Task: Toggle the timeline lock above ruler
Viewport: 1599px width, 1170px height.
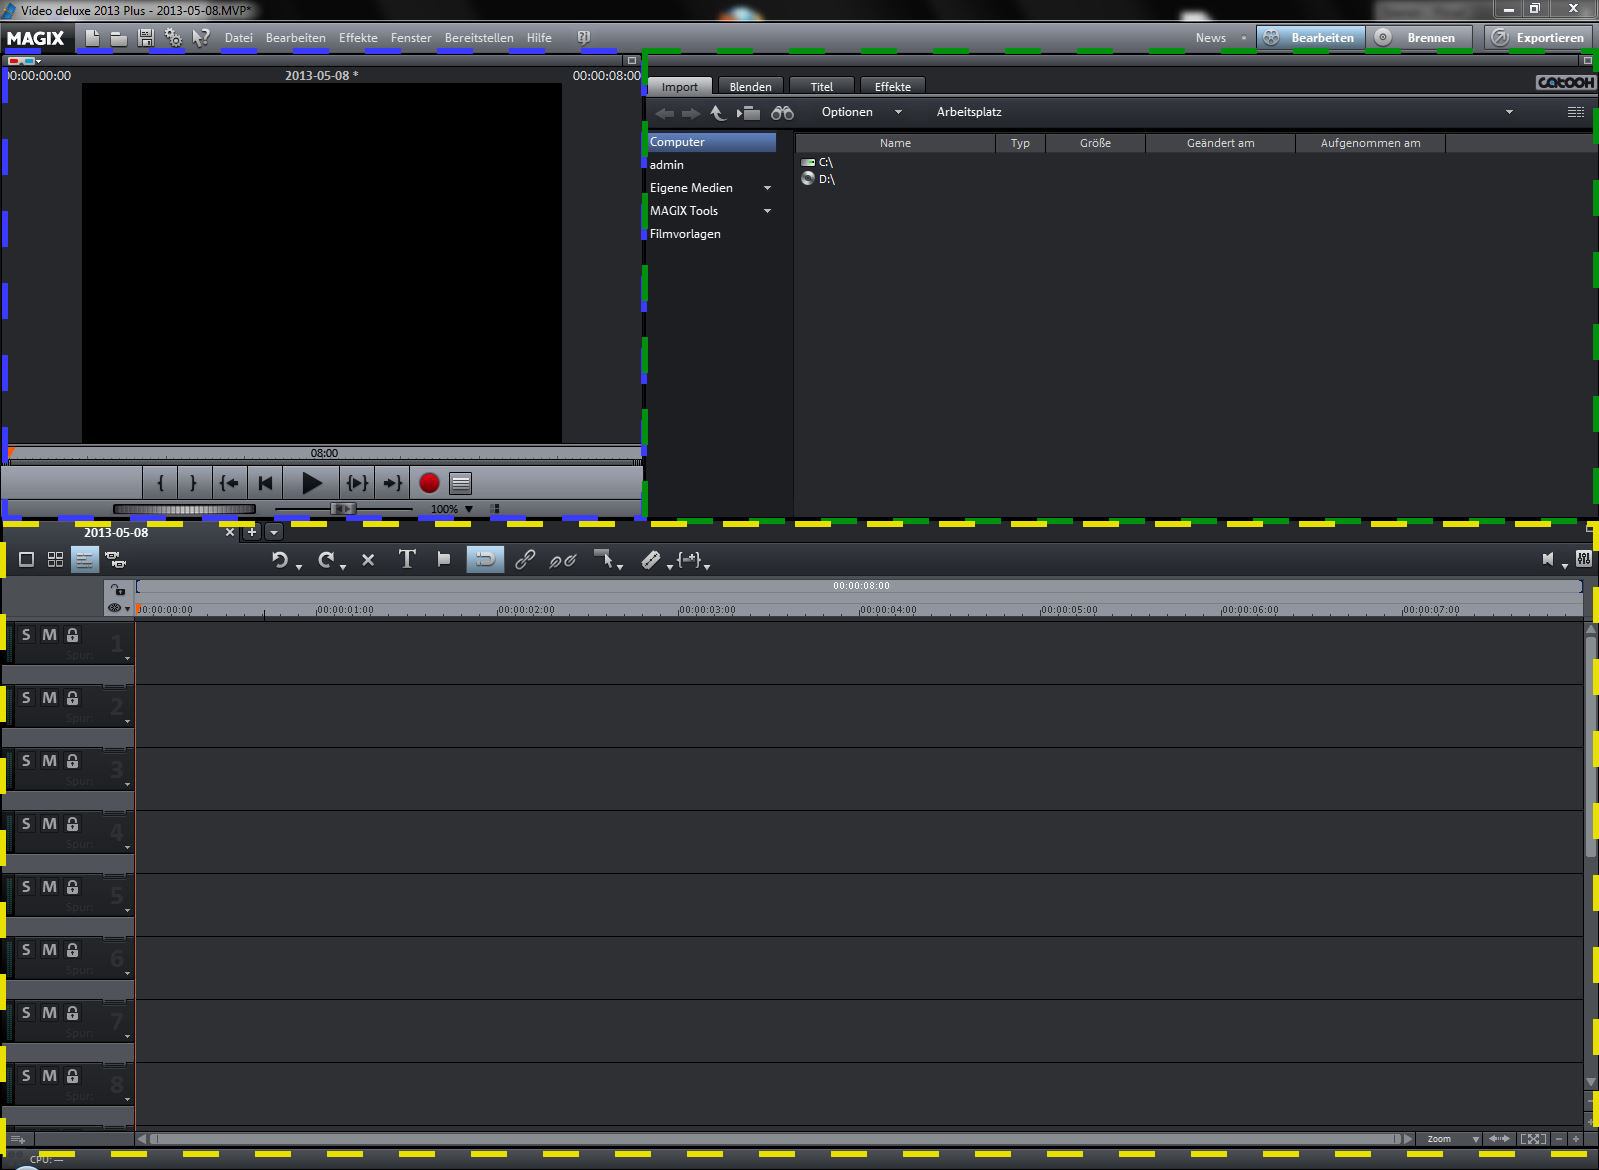Action: [119, 590]
